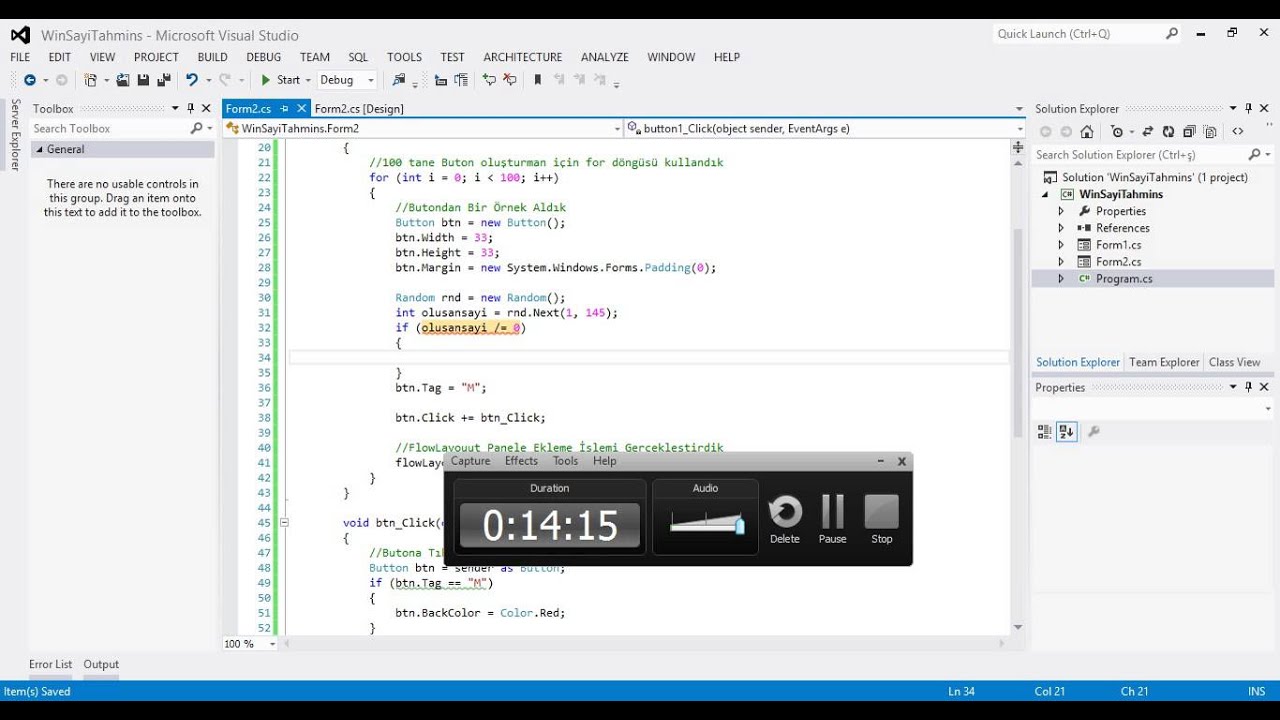Refresh the Solution Explorer
1280x720 pixels.
pyautogui.click(x=1168, y=131)
